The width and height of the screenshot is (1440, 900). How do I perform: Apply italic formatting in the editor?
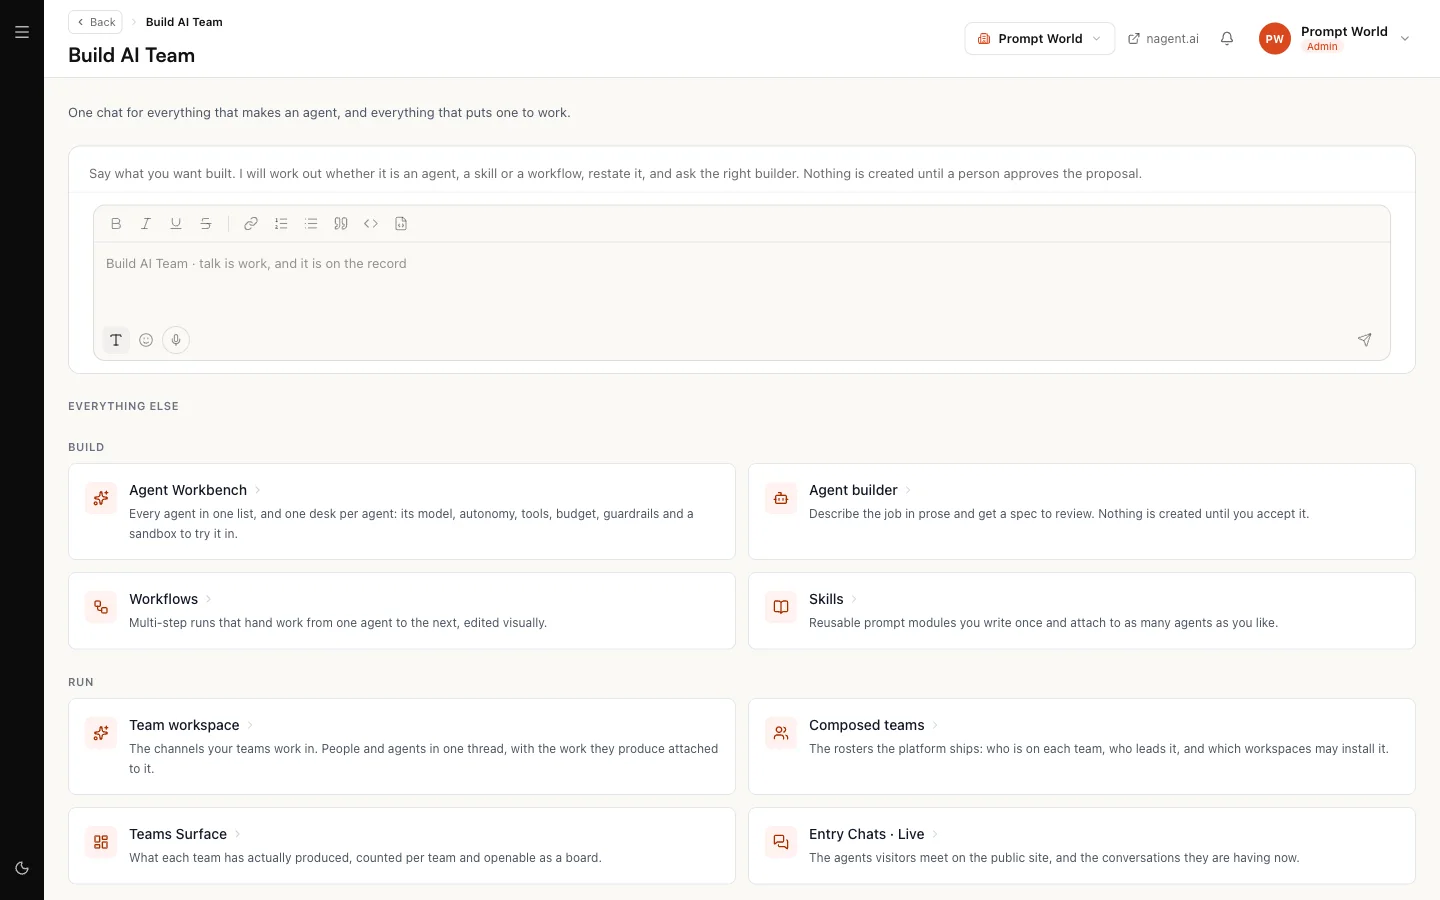146,224
